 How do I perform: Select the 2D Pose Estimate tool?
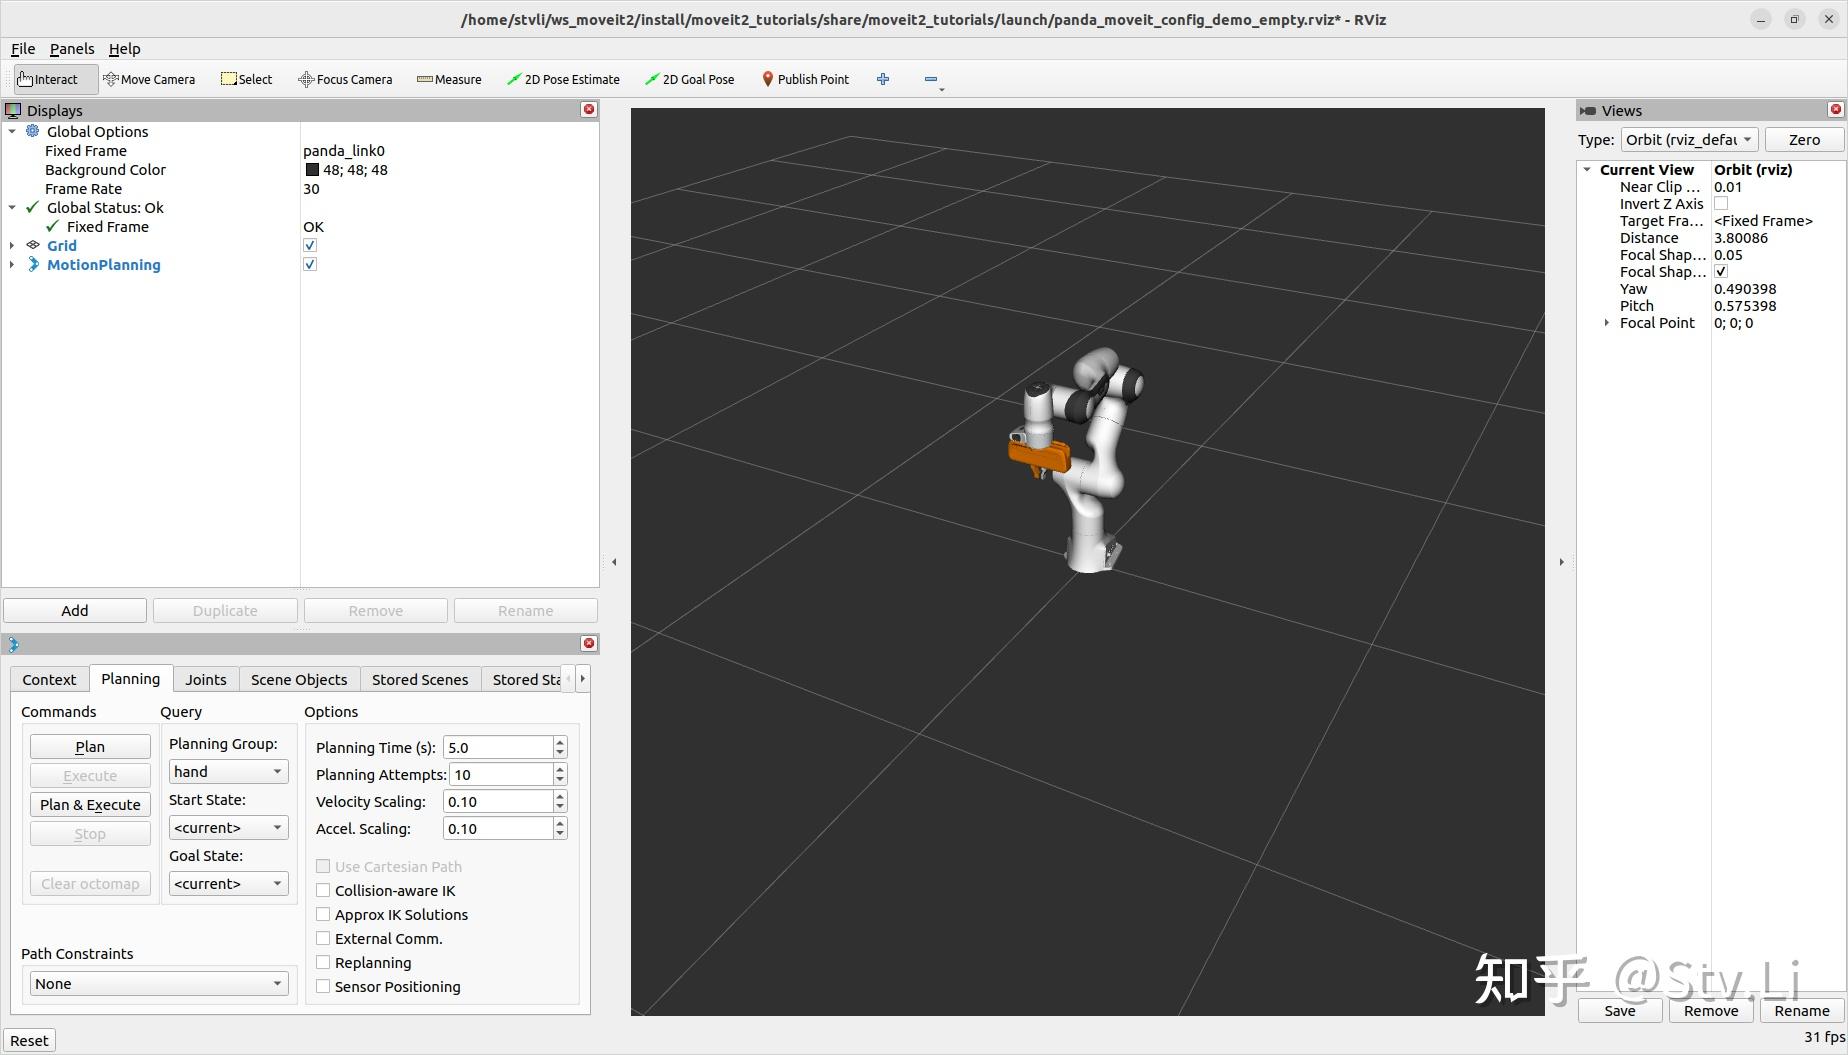pos(563,79)
